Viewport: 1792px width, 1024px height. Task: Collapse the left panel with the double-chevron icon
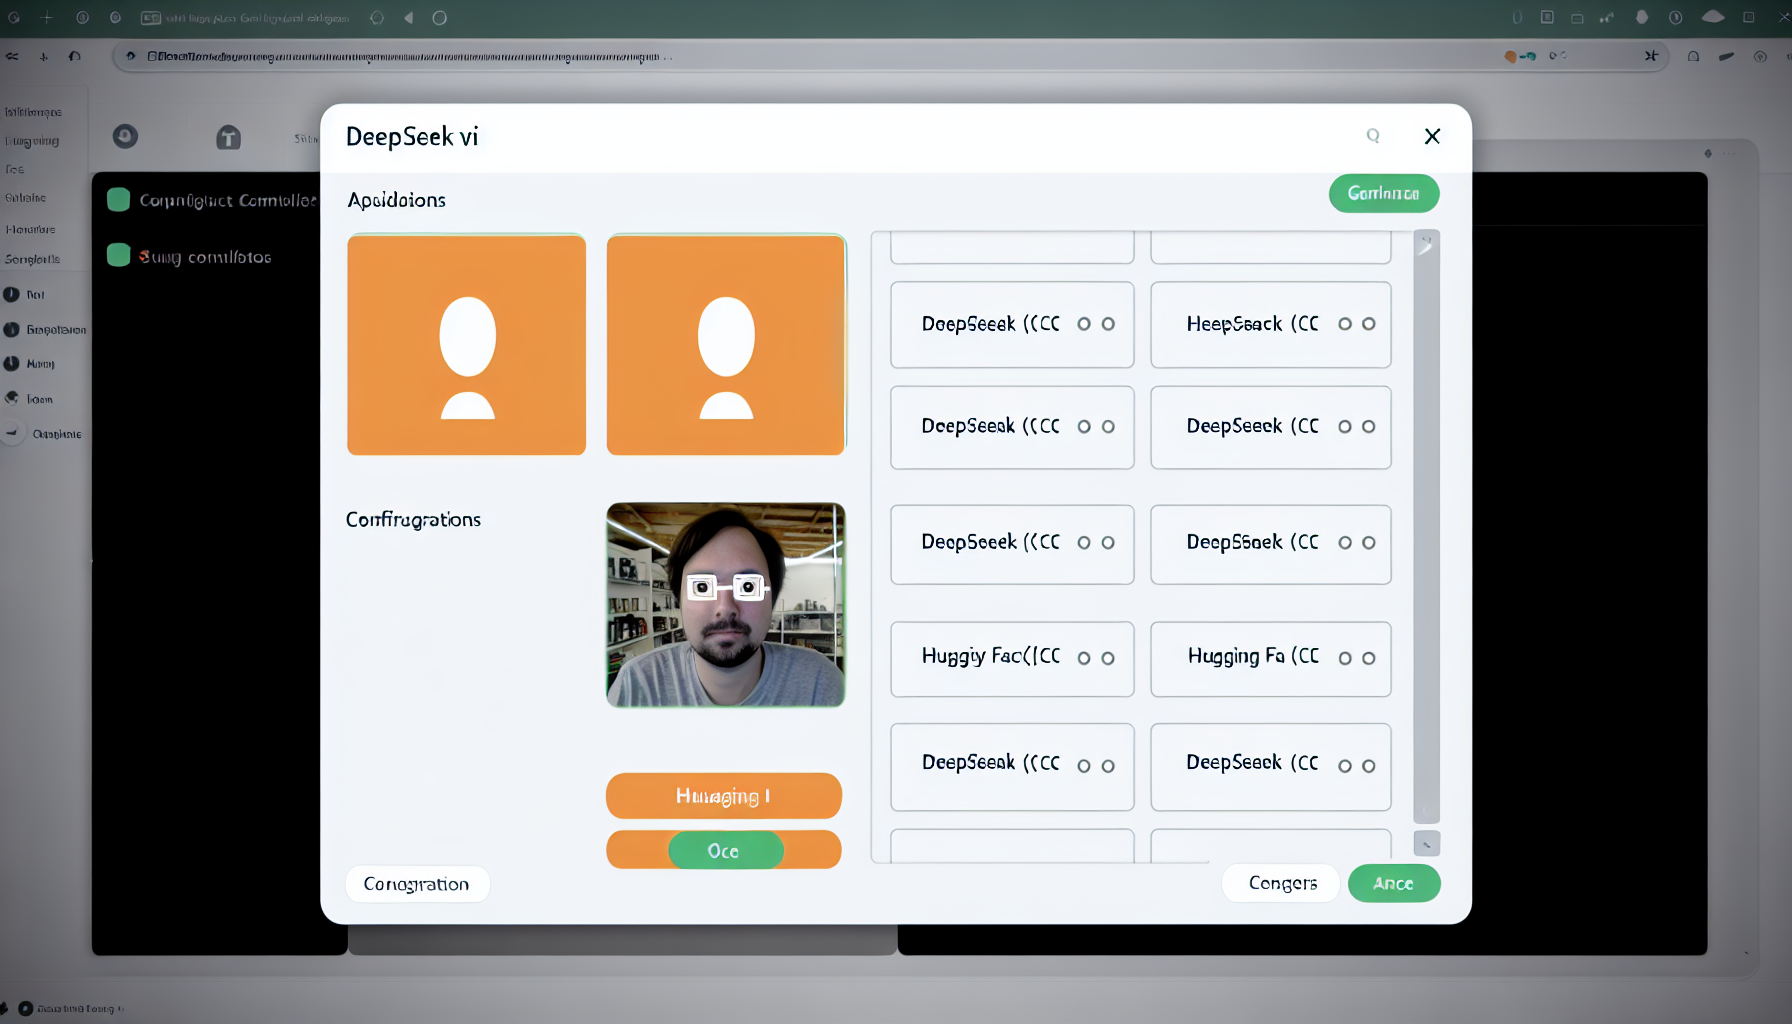12,56
